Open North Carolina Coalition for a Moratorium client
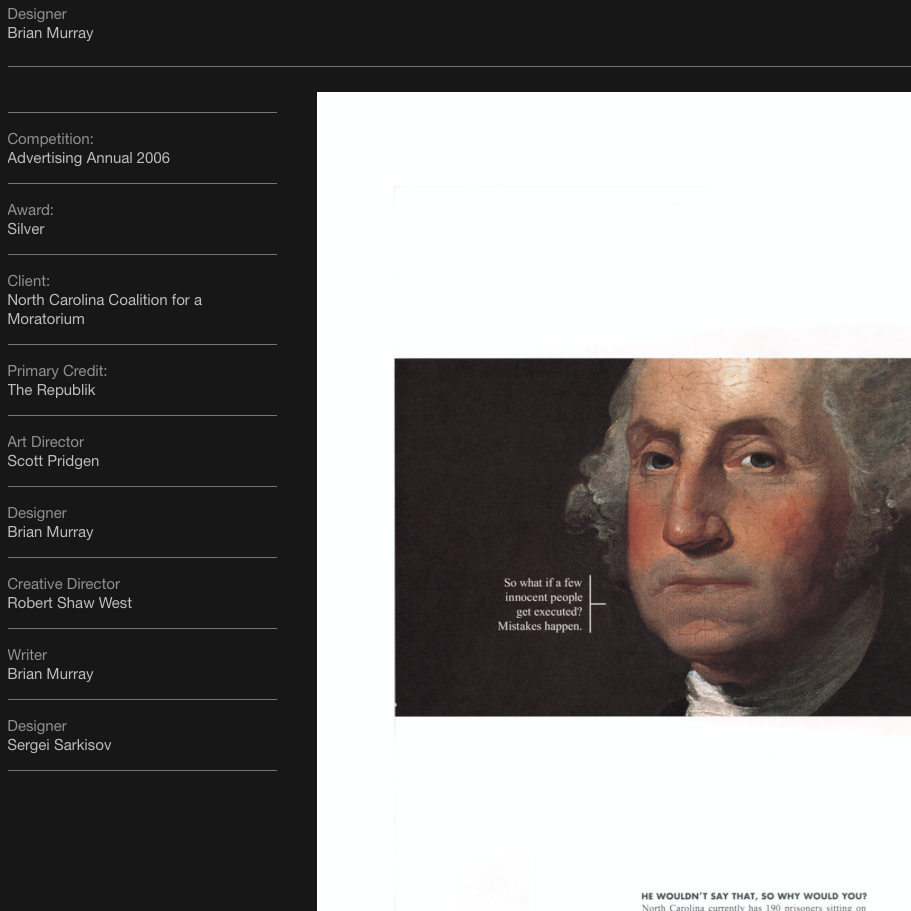Viewport: 911px width, 911px height. (105, 309)
